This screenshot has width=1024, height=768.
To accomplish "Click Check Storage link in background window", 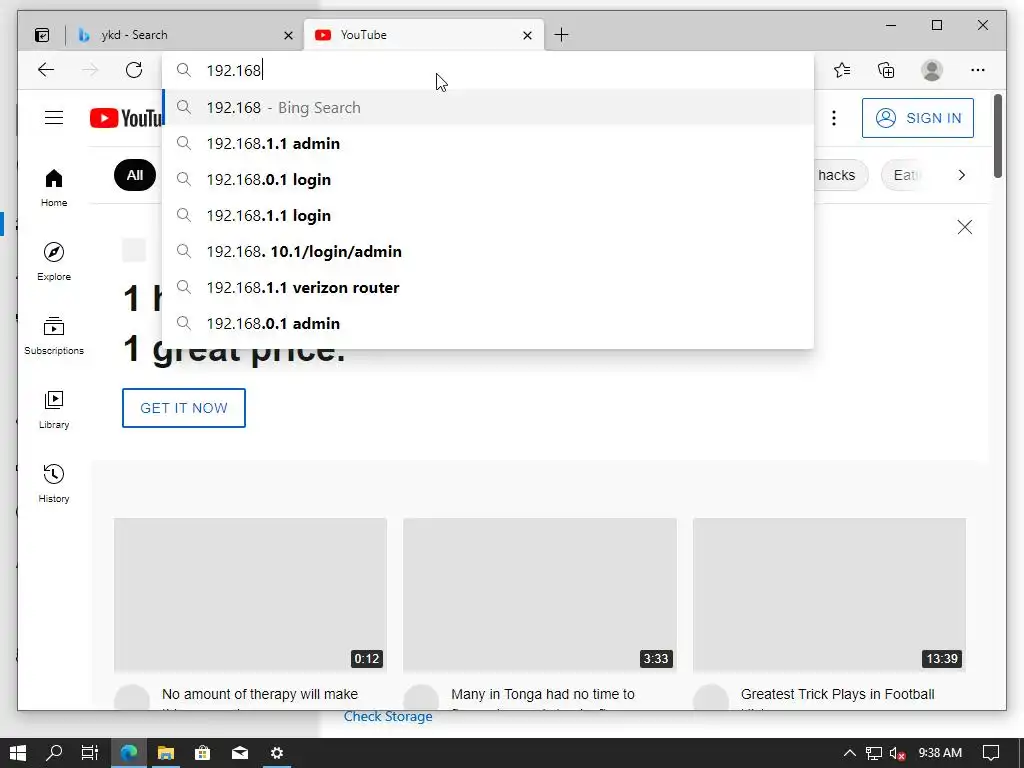I will pyautogui.click(x=388, y=717).
